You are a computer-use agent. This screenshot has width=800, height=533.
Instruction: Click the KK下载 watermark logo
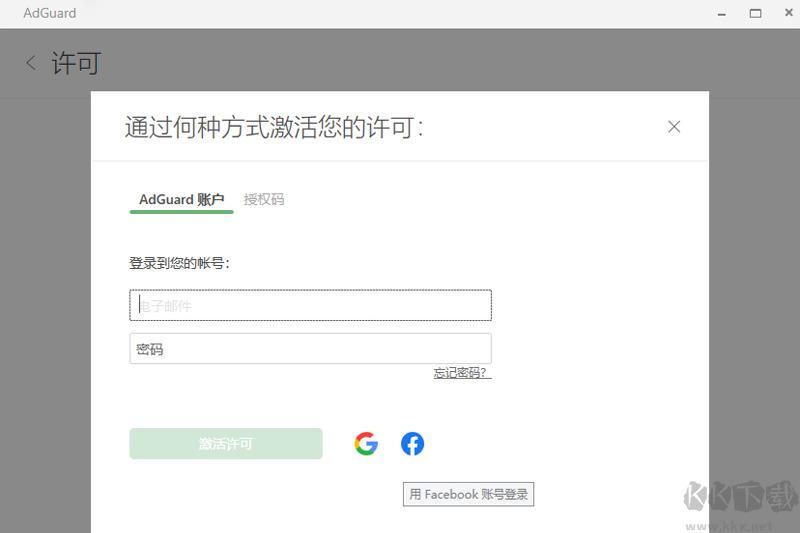[x=740, y=498]
